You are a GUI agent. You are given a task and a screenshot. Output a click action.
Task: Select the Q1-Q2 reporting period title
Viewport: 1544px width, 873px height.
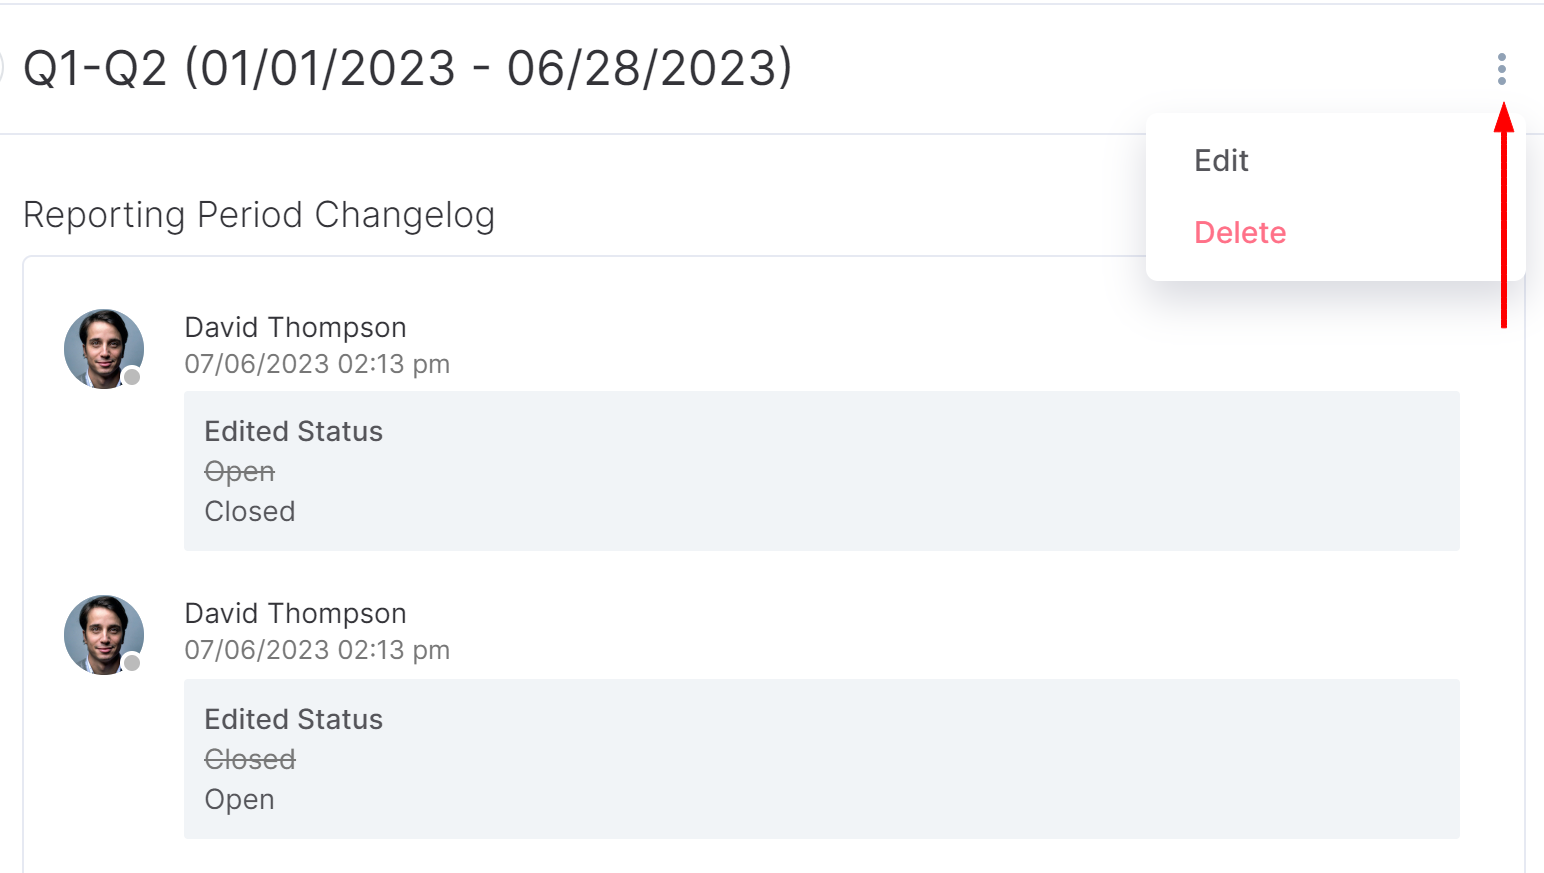(x=408, y=69)
